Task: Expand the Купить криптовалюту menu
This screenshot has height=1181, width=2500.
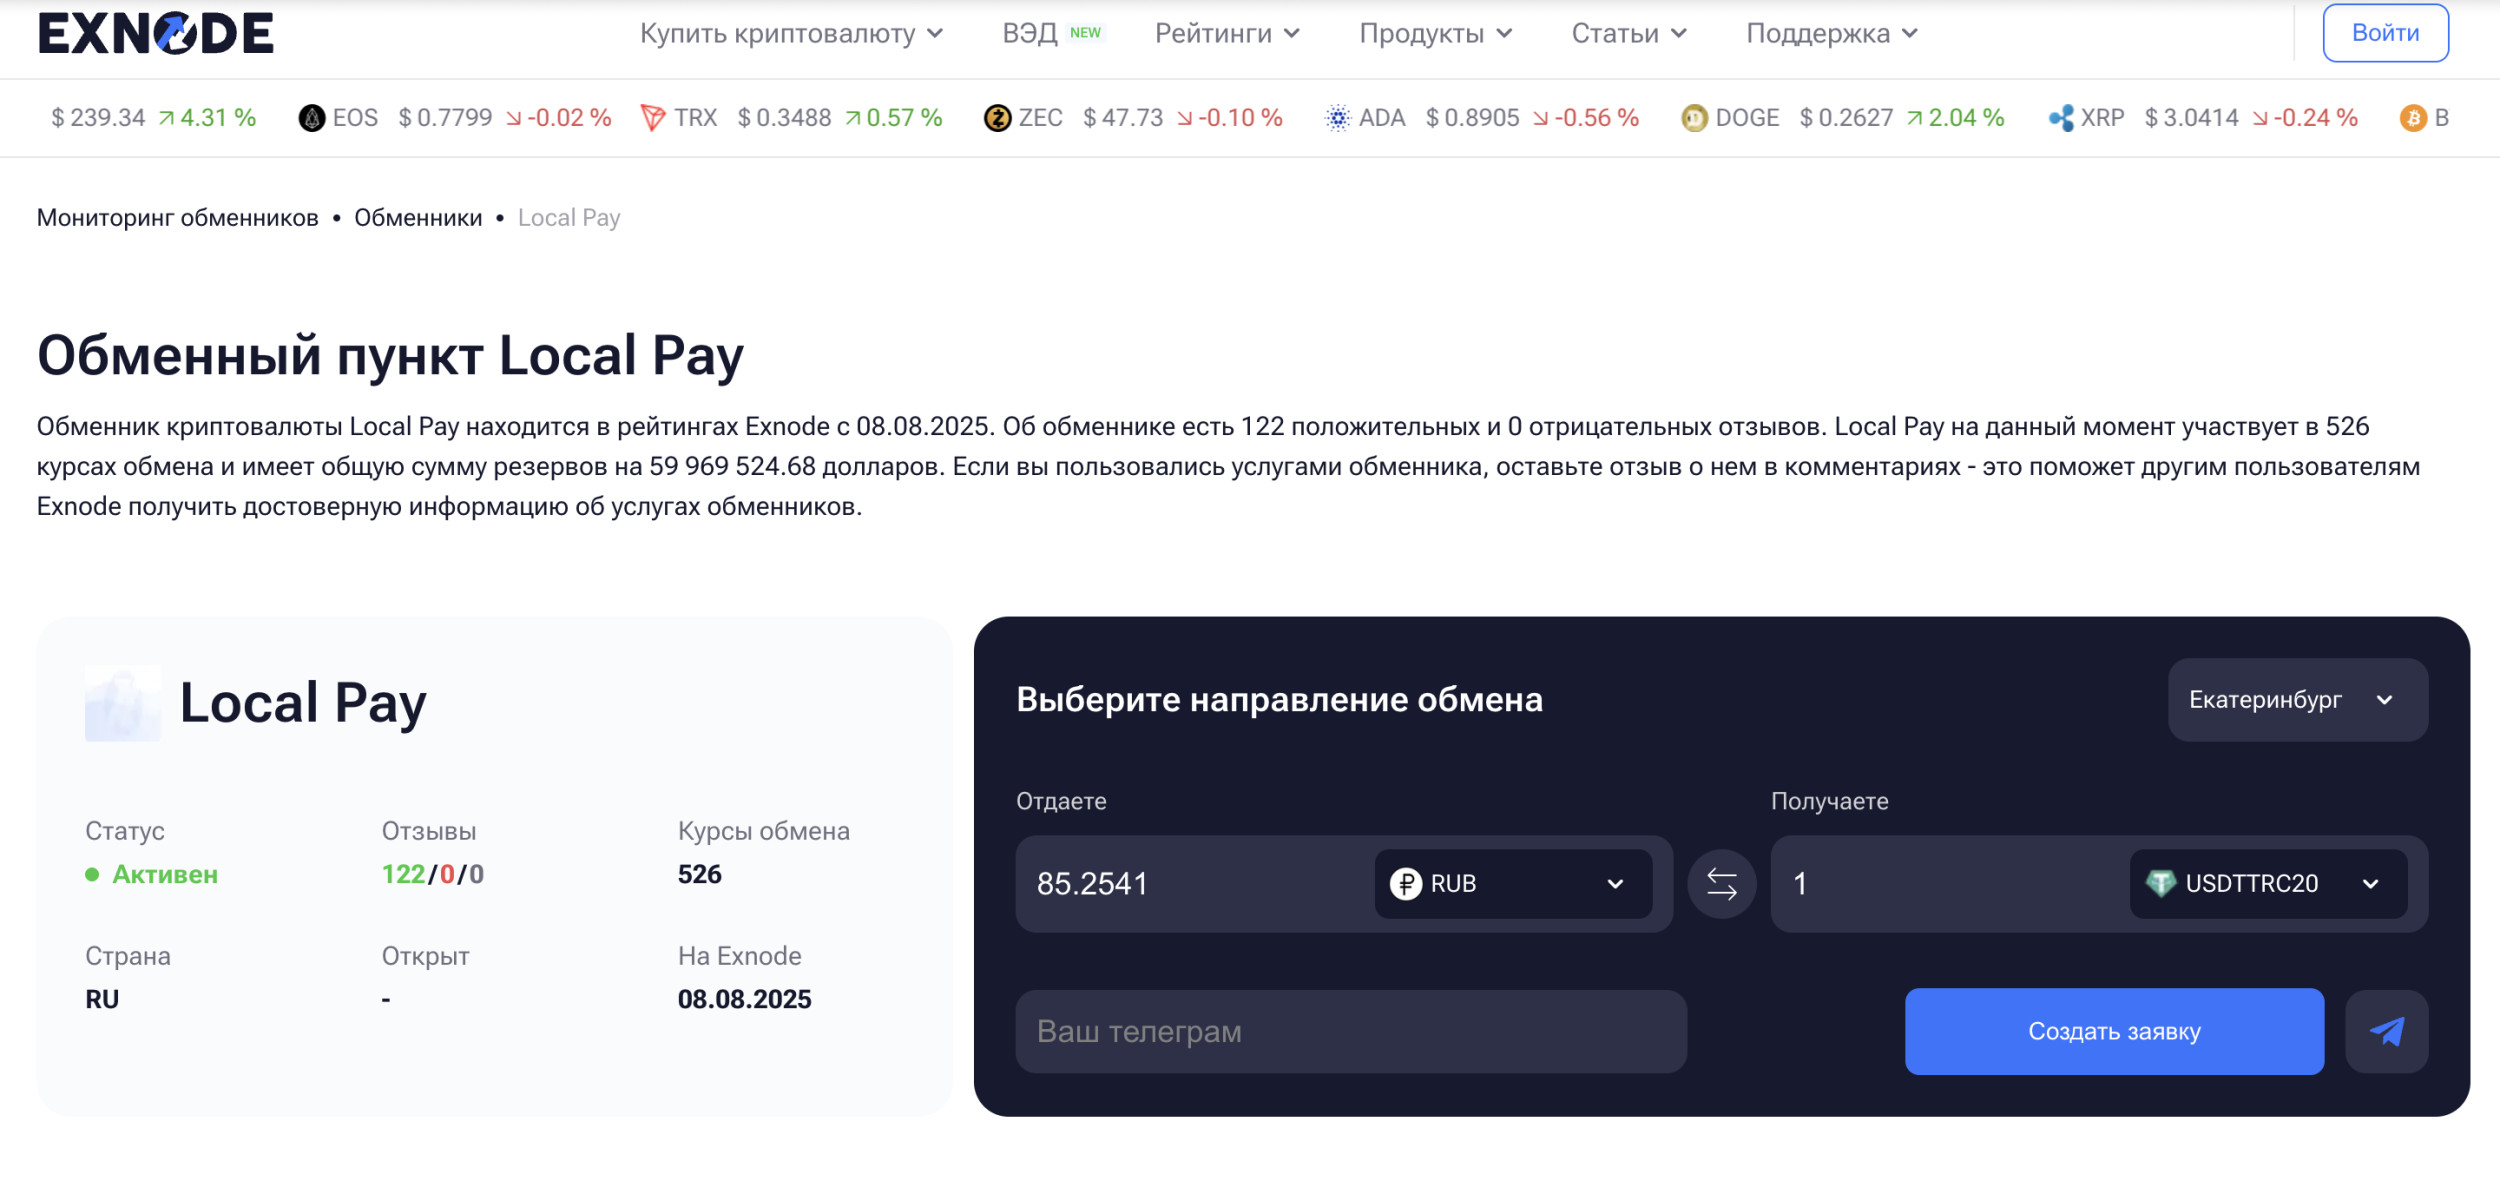Action: coord(791,33)
